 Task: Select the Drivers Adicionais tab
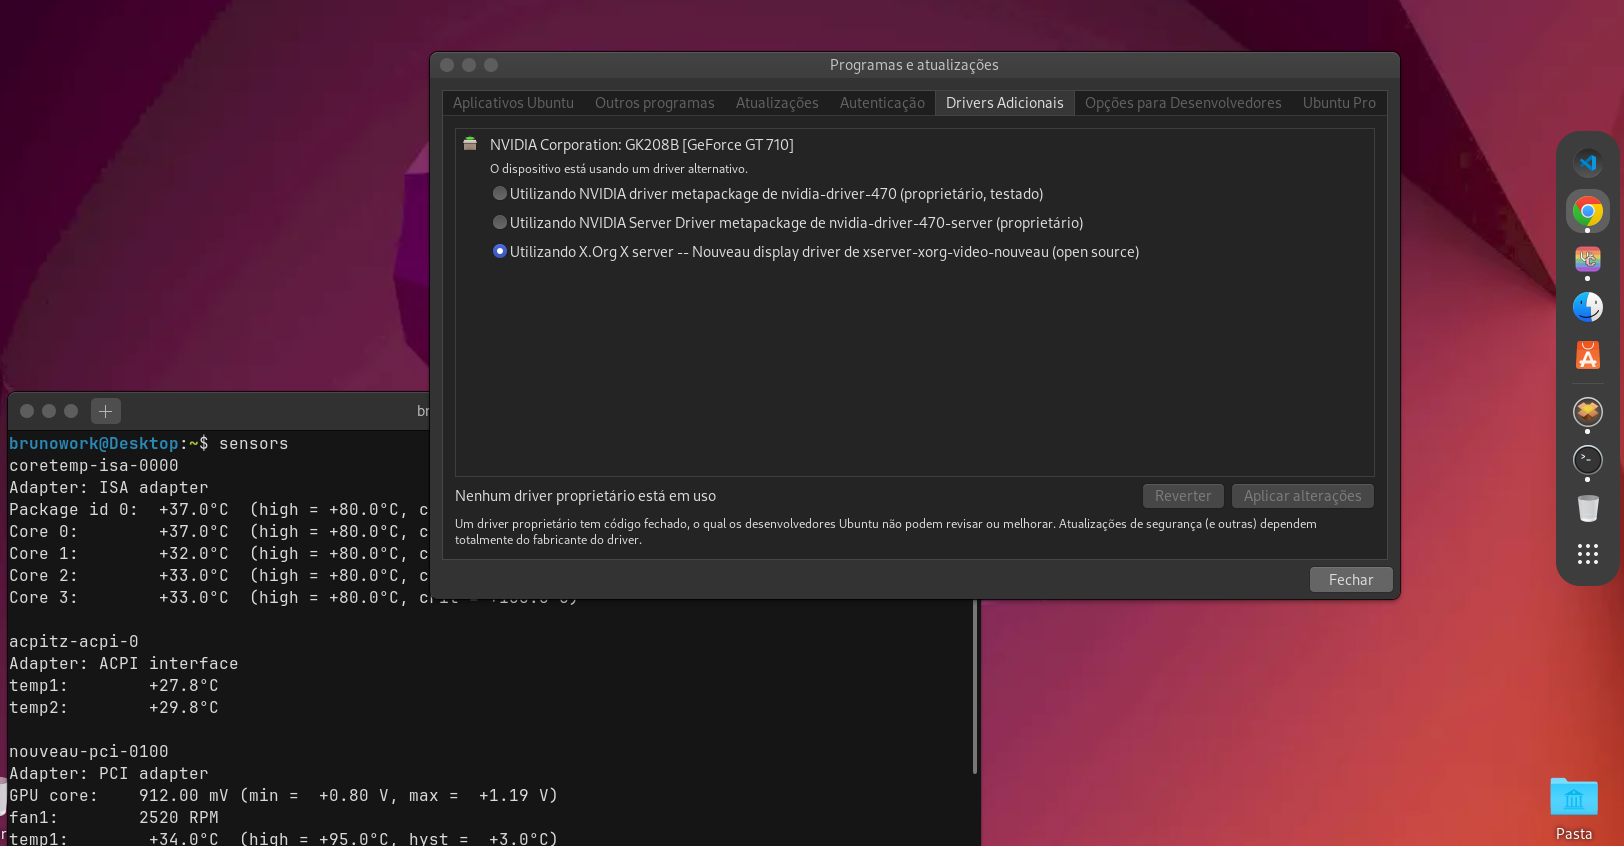pyautogui.click(x=1005, y=103)
